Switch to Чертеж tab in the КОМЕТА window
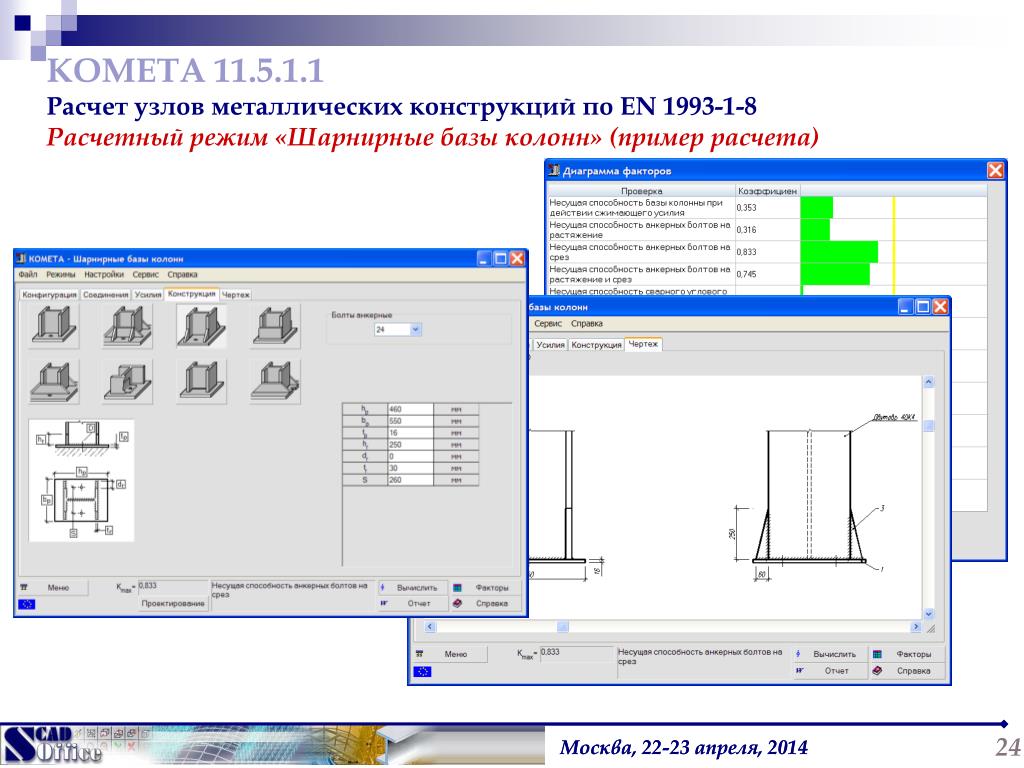1024x768 pixels. 236,295
